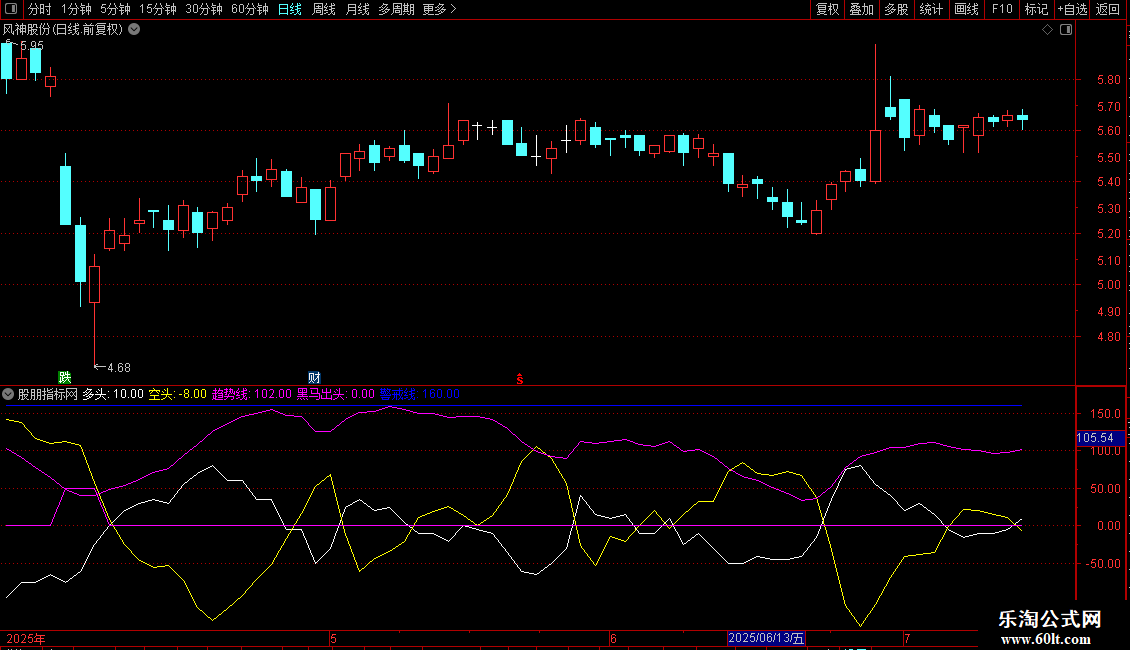Image resolution: width=1130 pixels, height=650 pixels.
Task: Switch to 30分钟 period
Action: pos(204,9)
